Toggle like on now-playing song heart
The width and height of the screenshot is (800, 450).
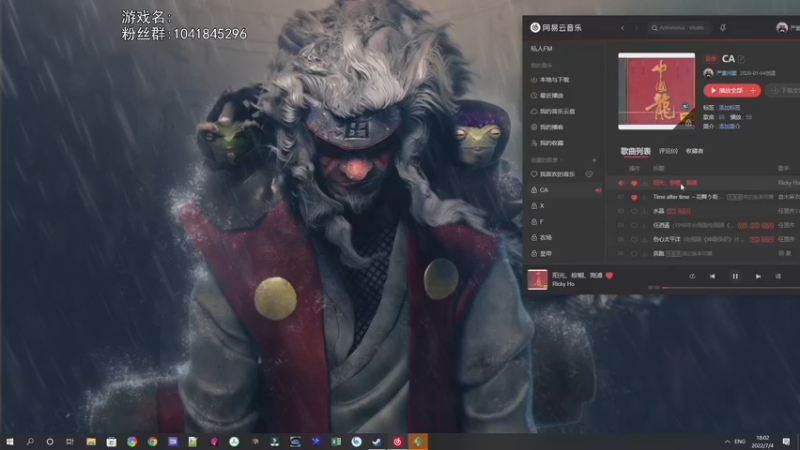(609, 276)
